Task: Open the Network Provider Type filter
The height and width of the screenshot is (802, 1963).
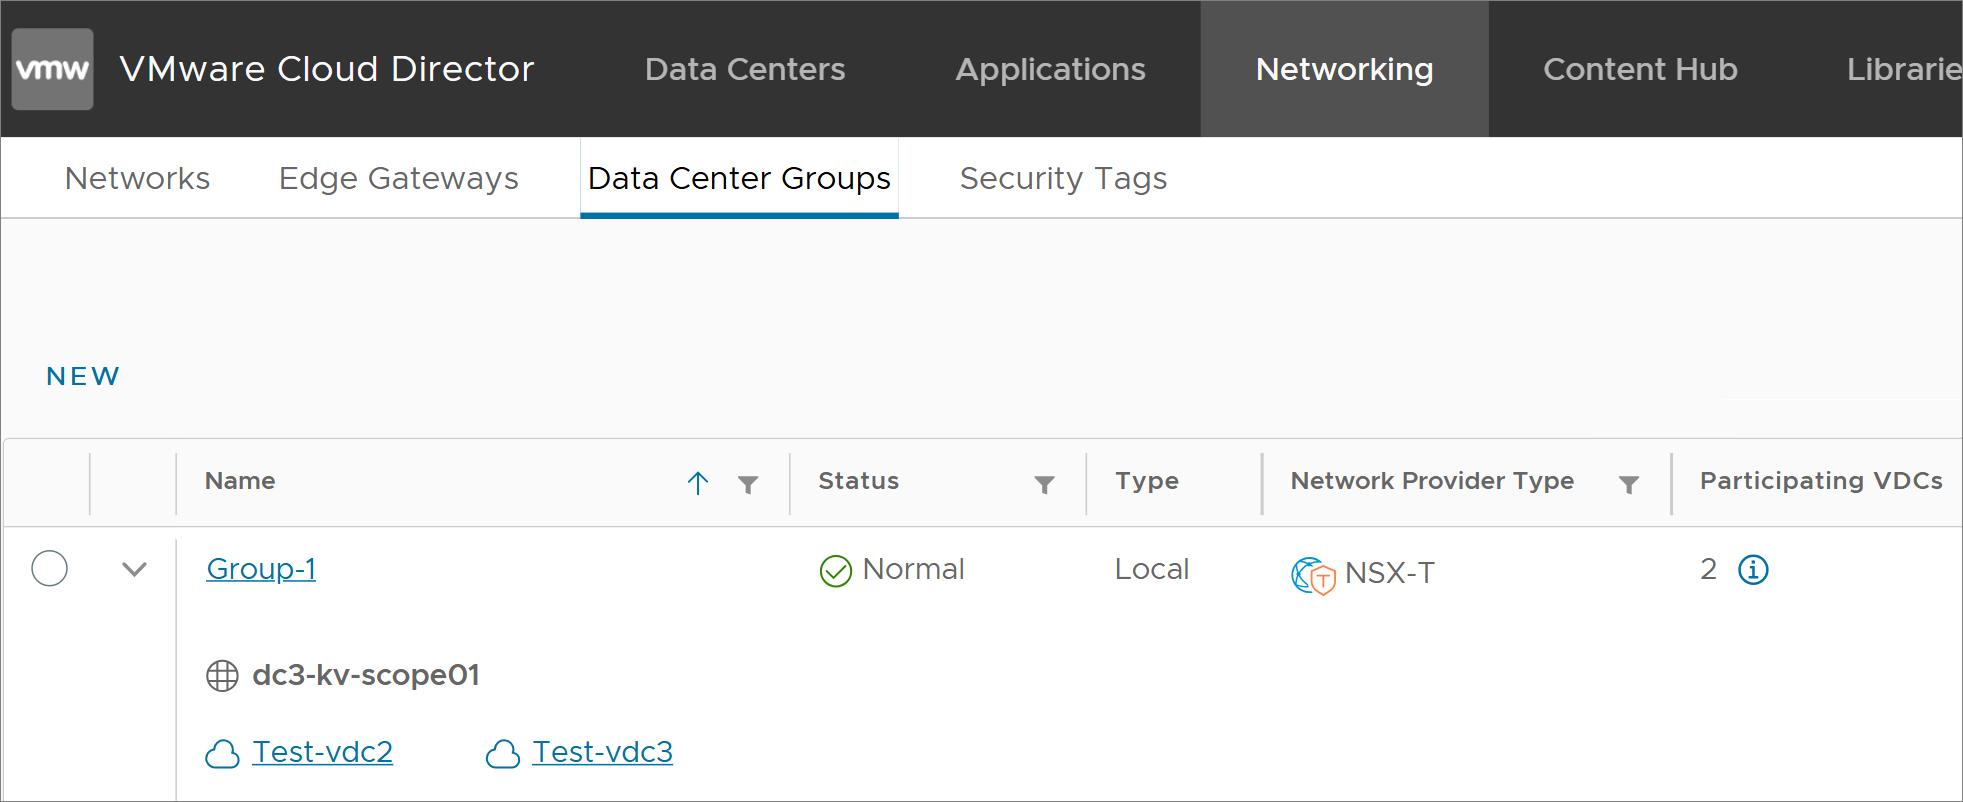Action: pyautogui.click(x=1629, y=485)
